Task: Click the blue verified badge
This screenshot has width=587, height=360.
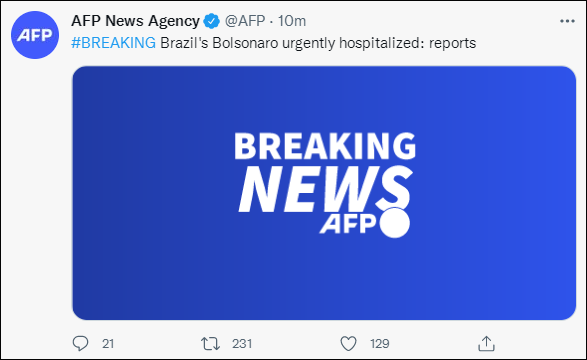Action: tap(211, 21)
